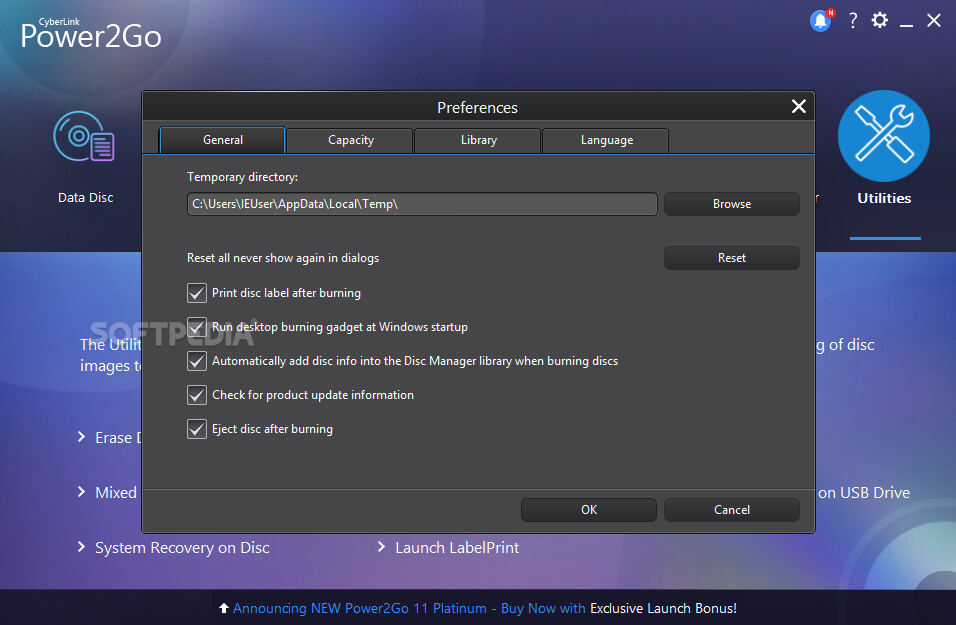Click the chevron beside Launch LabelPrint
This screenshot has width=956, height=625.
[x=381, y=547]
